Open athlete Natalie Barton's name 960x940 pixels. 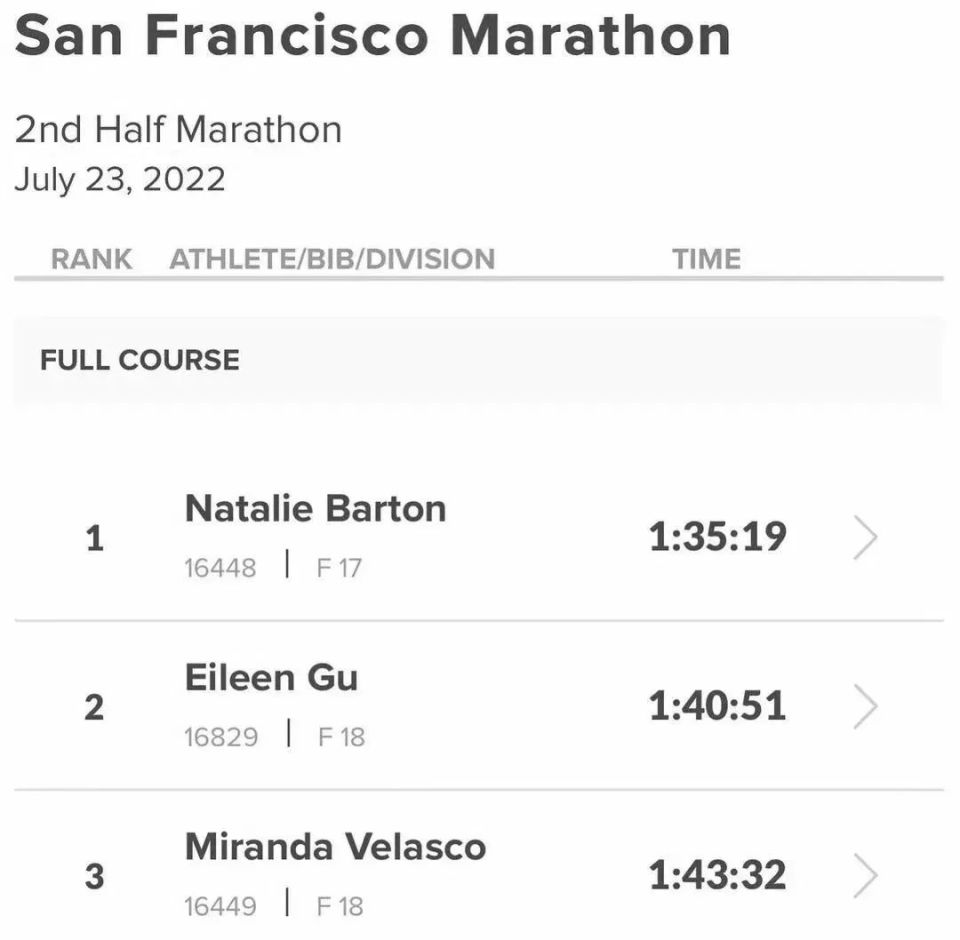coord(315,509)
